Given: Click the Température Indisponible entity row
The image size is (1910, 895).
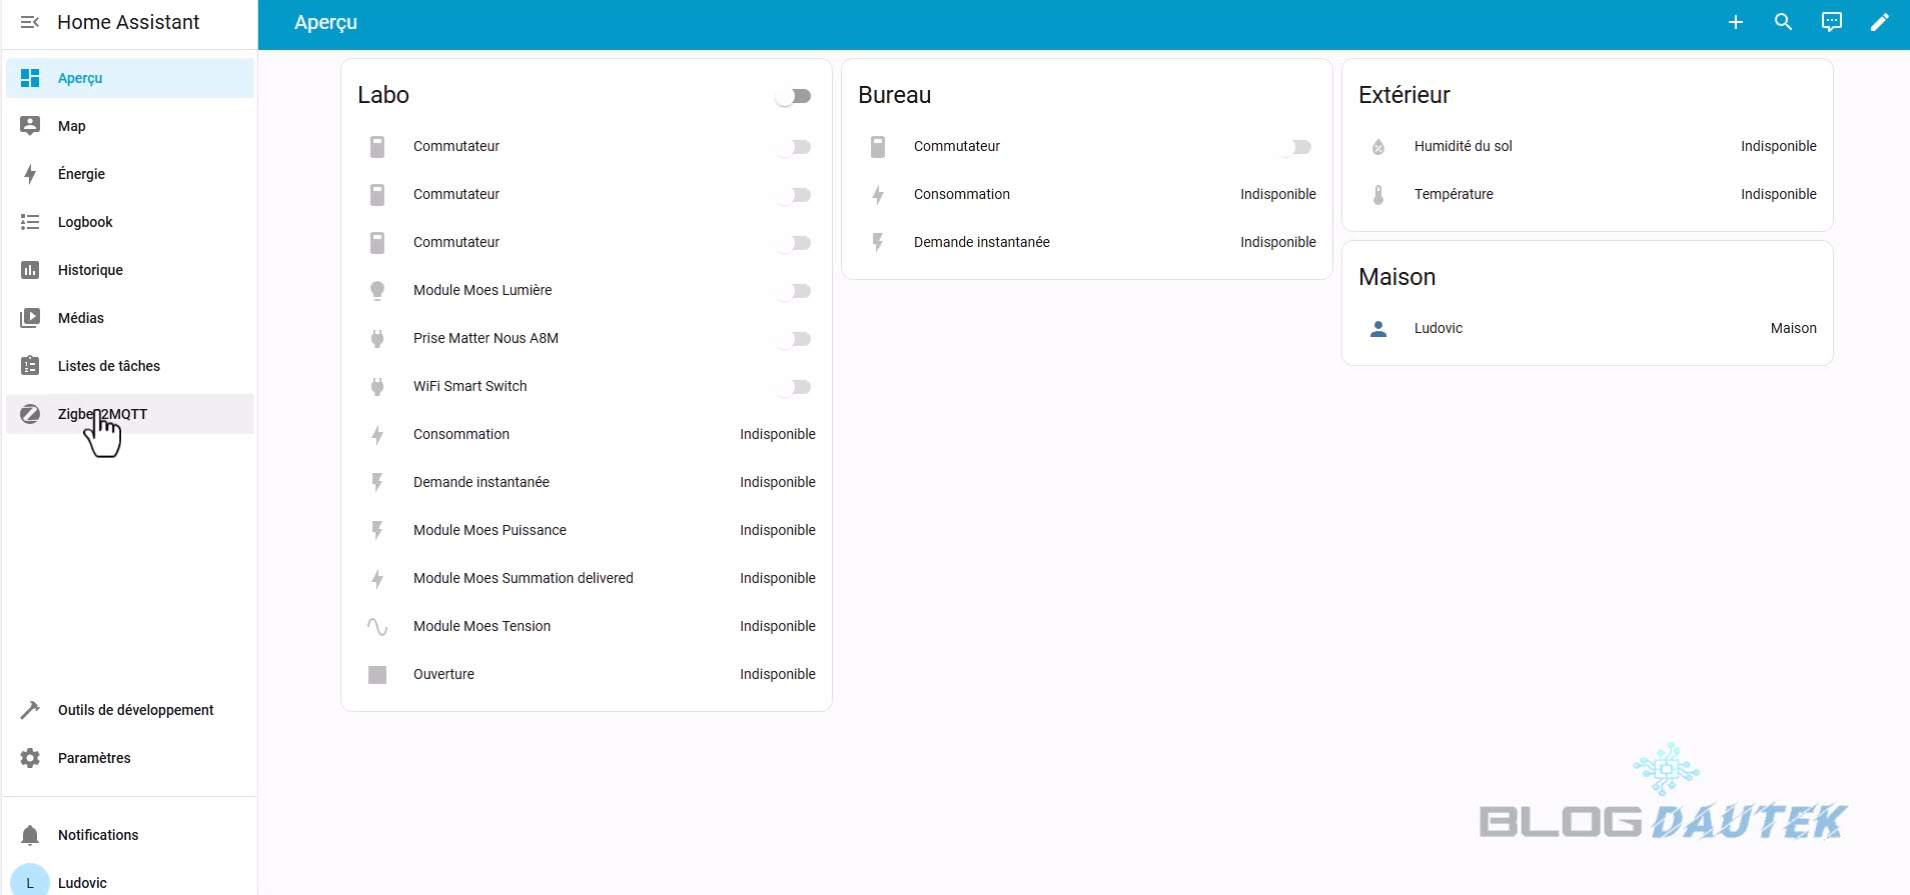Looking at the screenshot, I should click(x=1586, y=194).
